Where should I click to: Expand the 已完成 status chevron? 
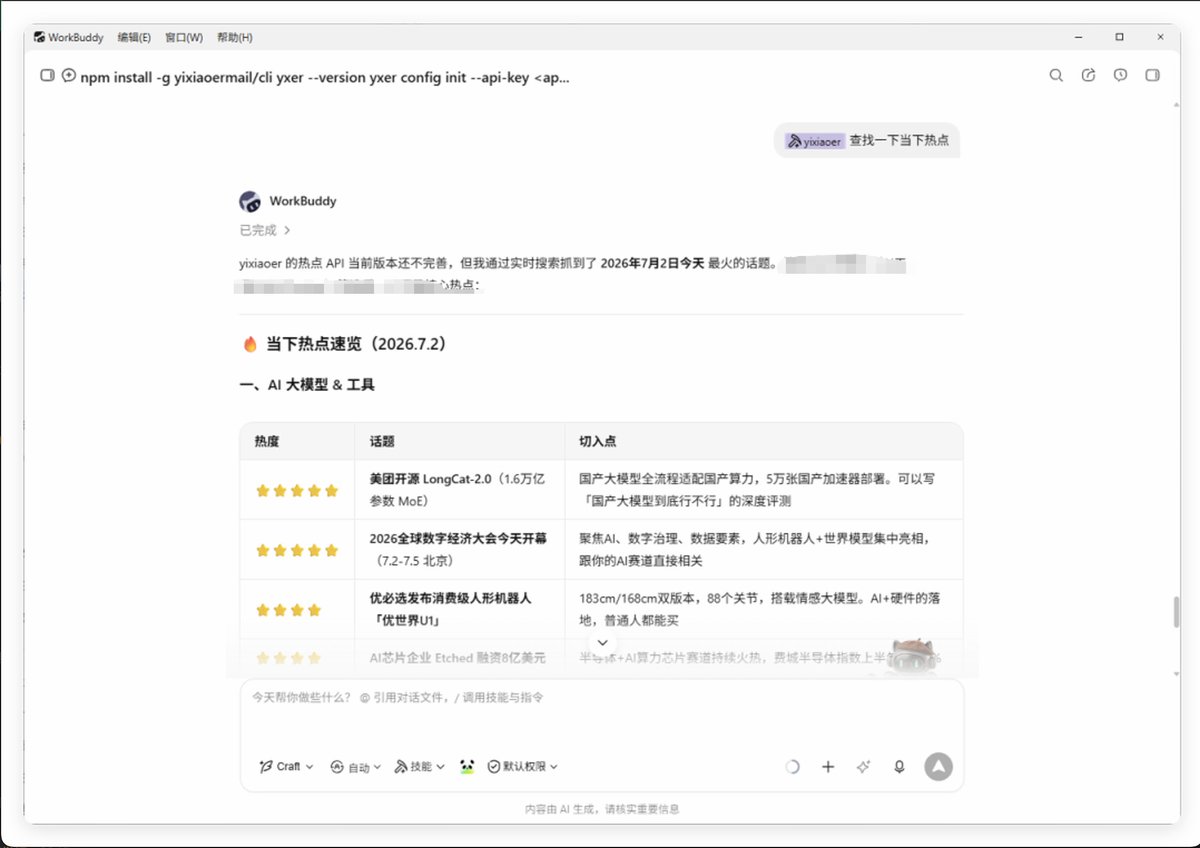(287, 230)
